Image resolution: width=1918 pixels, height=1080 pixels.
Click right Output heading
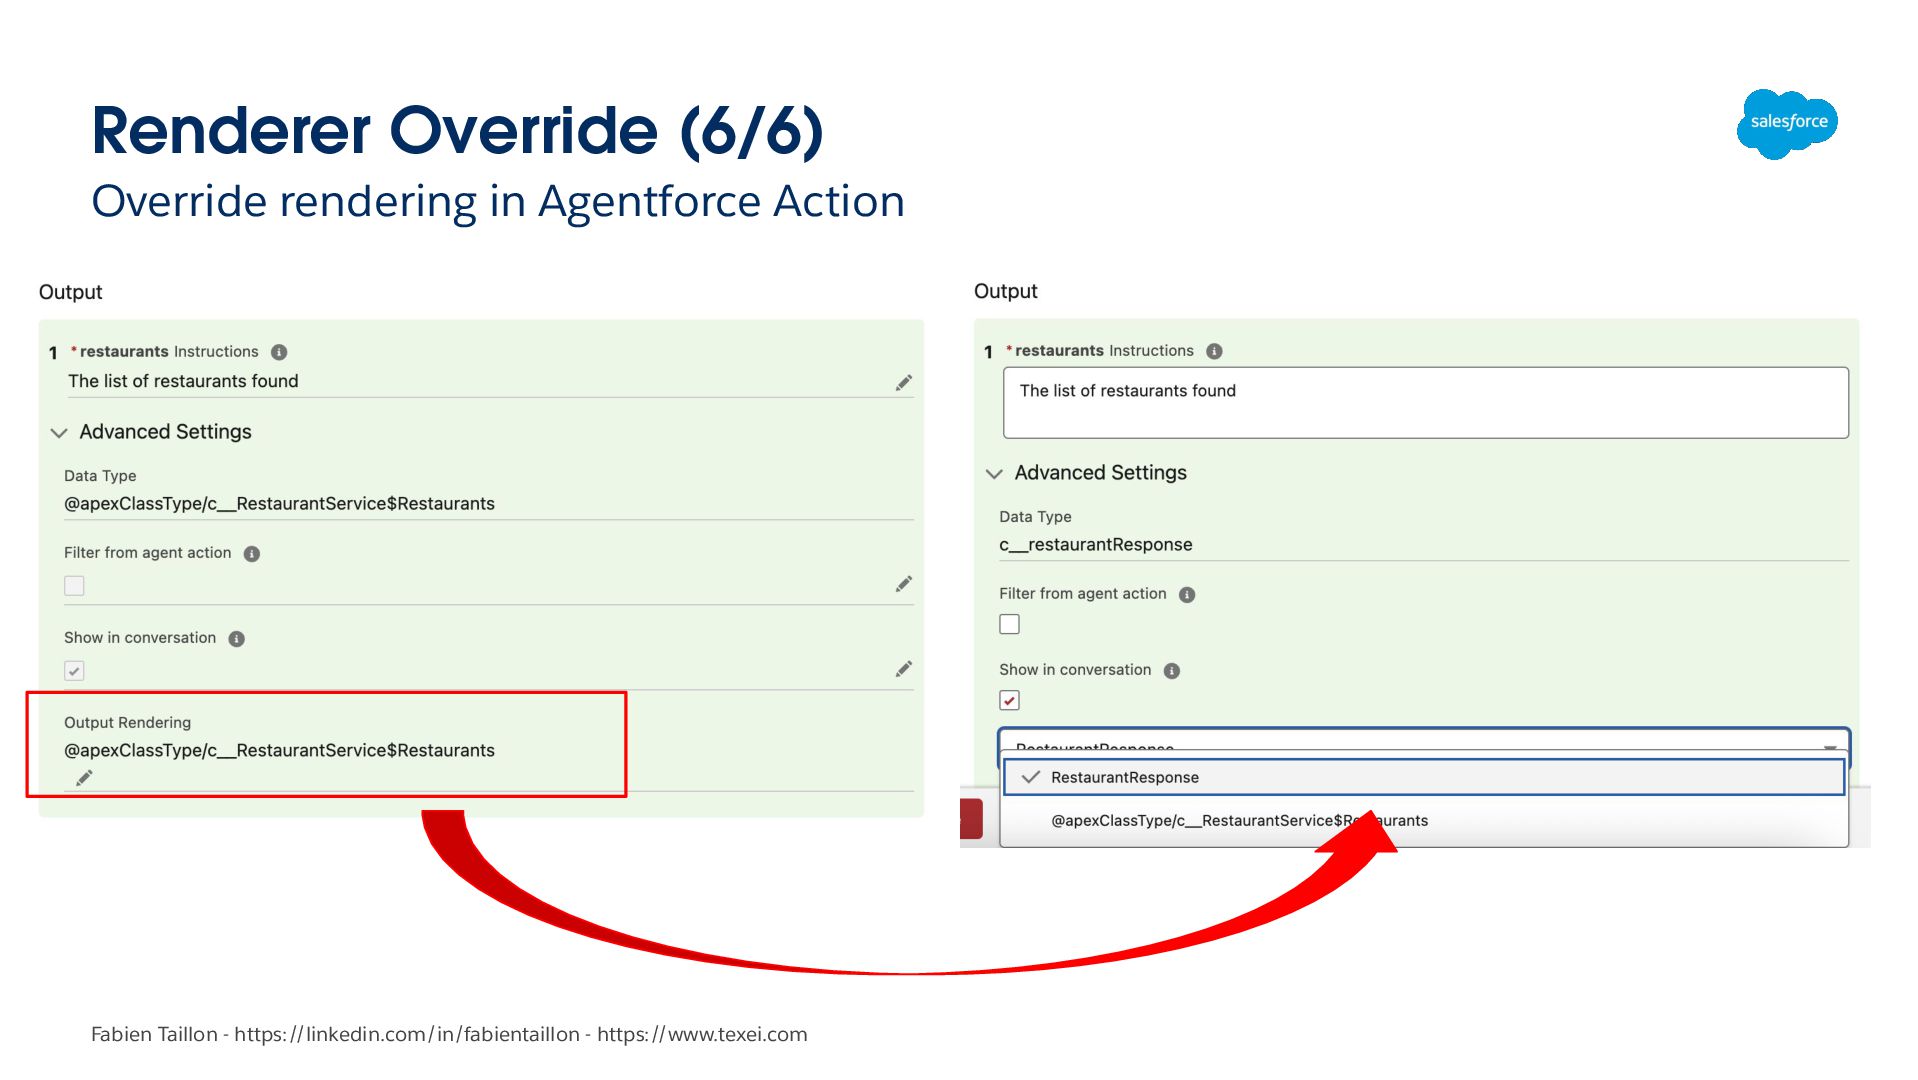pos(1005,291)
